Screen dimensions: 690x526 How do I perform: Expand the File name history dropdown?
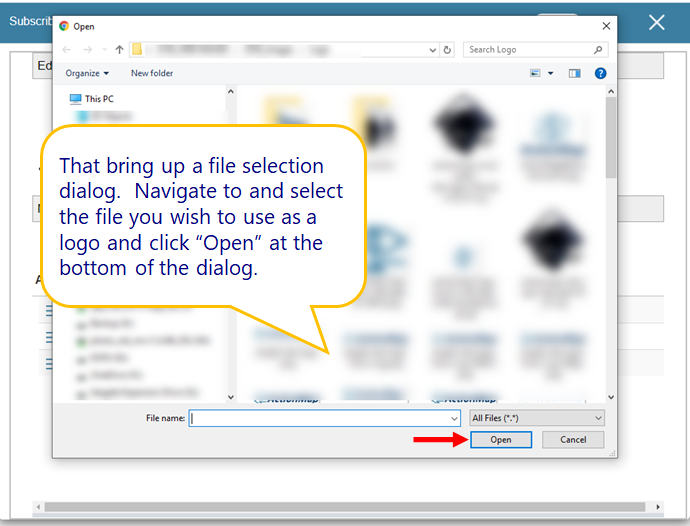[x=454, y=418]
